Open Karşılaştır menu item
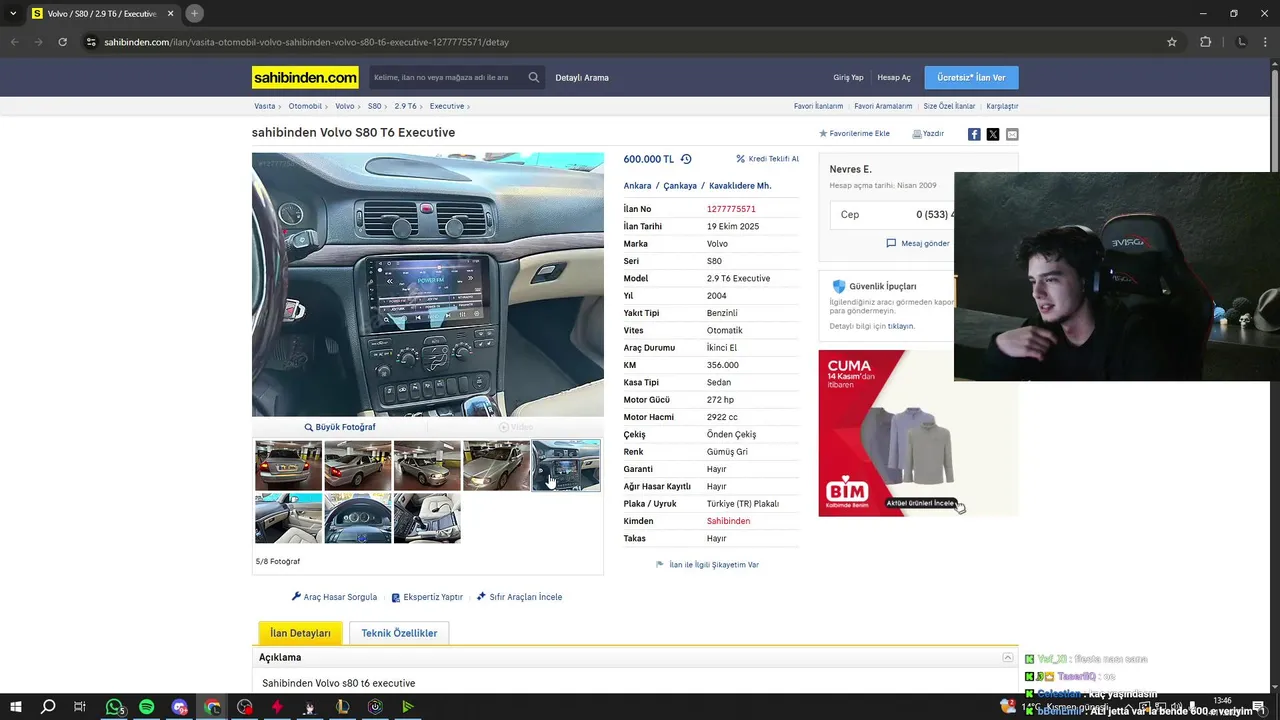1280x720 pixels. (x=1002, y=106)
